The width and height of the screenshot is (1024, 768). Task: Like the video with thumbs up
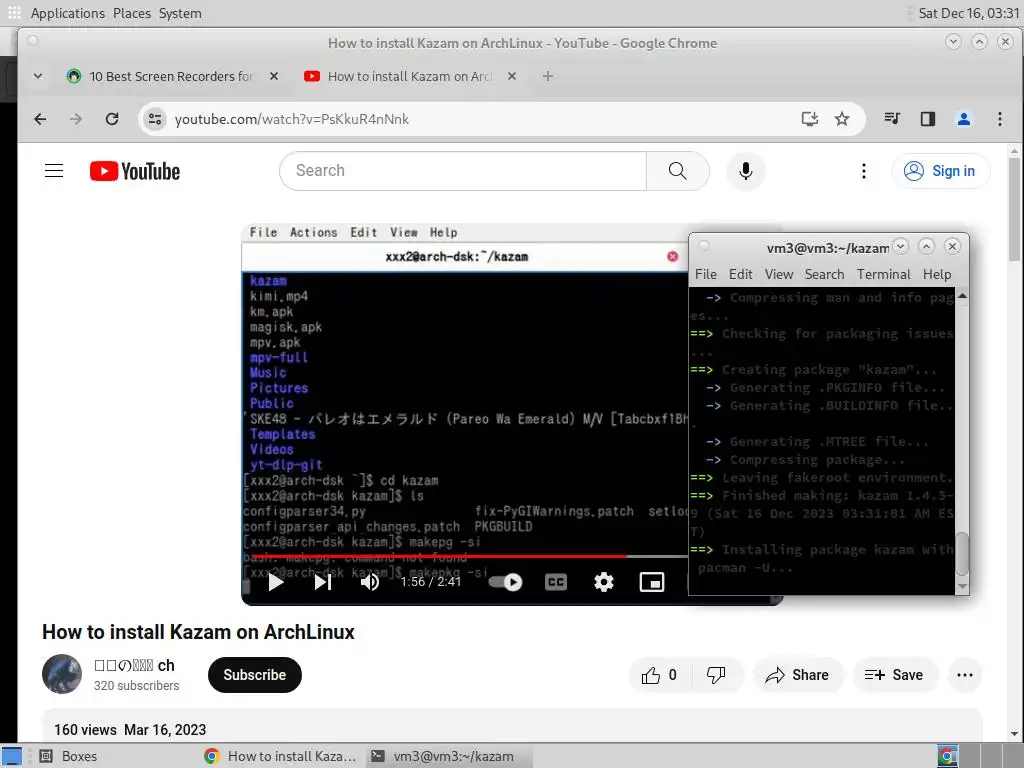click(658, 675)
